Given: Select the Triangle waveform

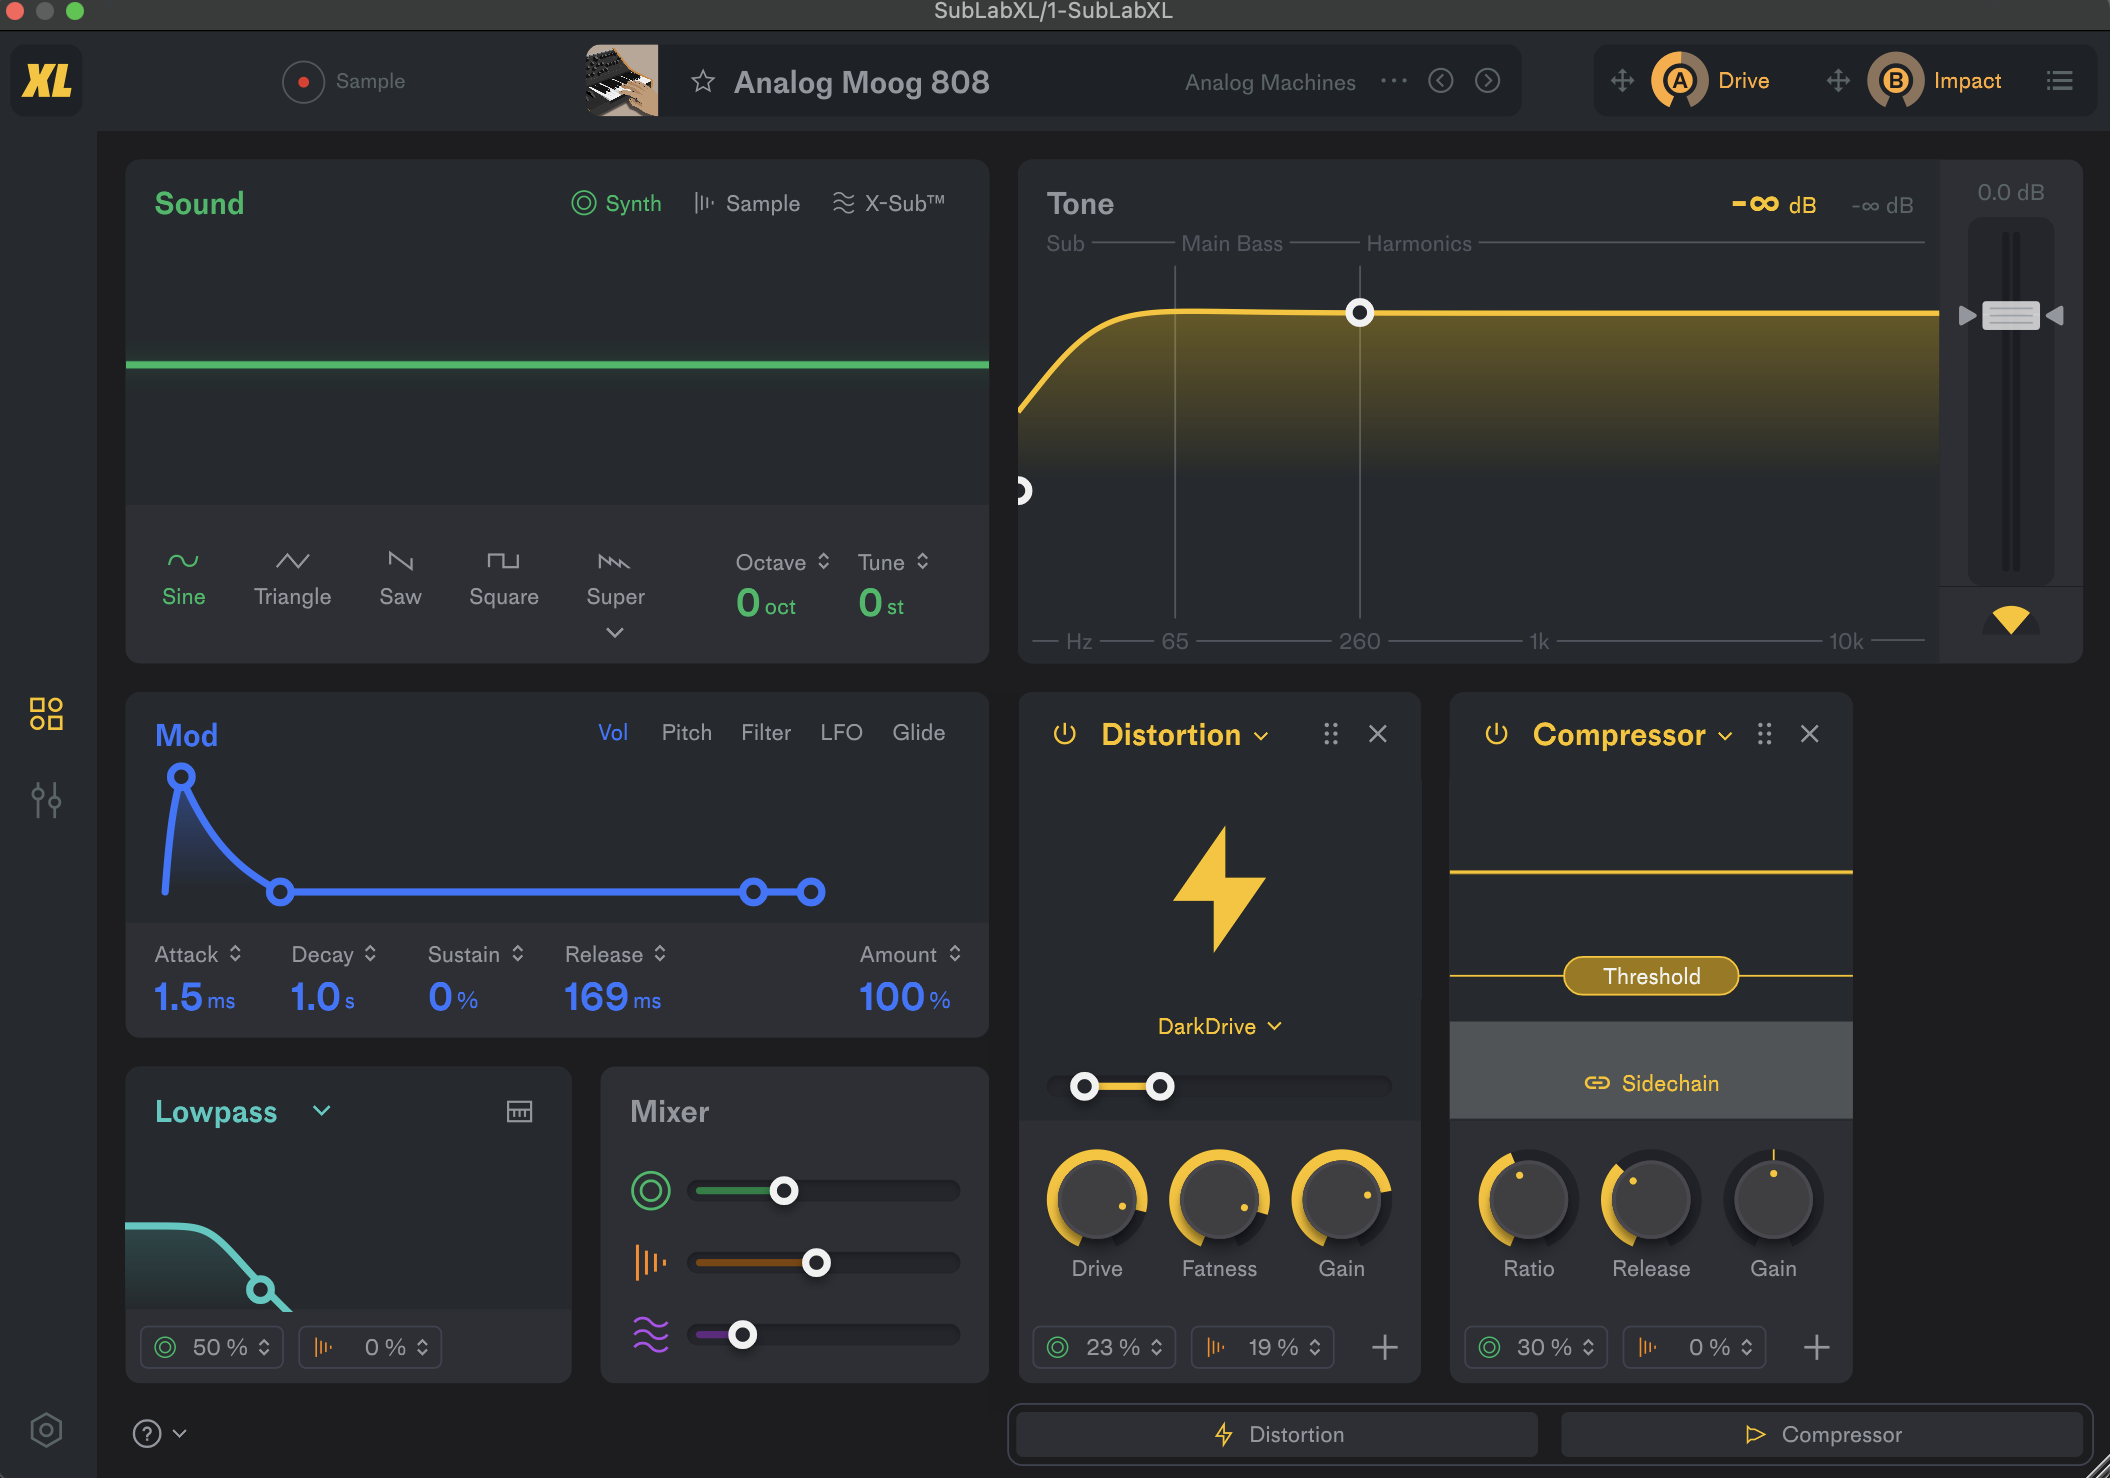Looking at the screenshot, I should [x=292, y=579].
